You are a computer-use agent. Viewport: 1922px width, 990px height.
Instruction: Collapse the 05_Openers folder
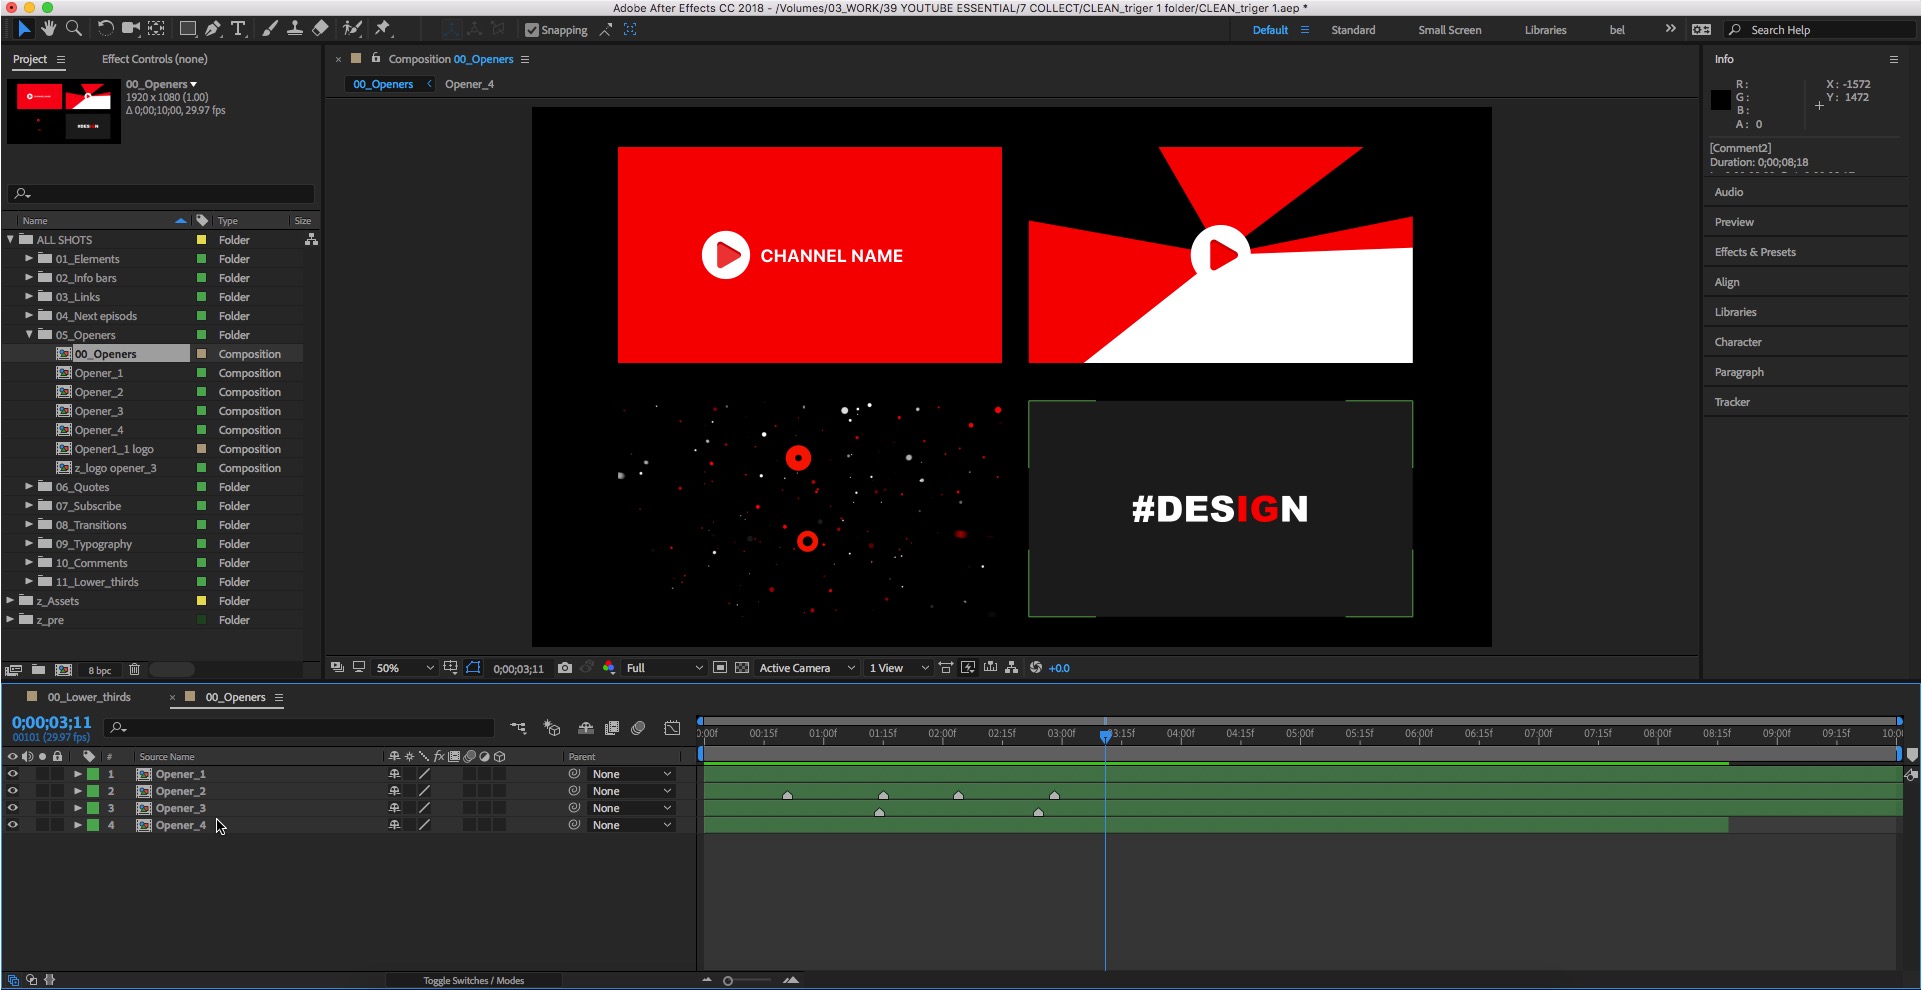[x=28, y=335]
